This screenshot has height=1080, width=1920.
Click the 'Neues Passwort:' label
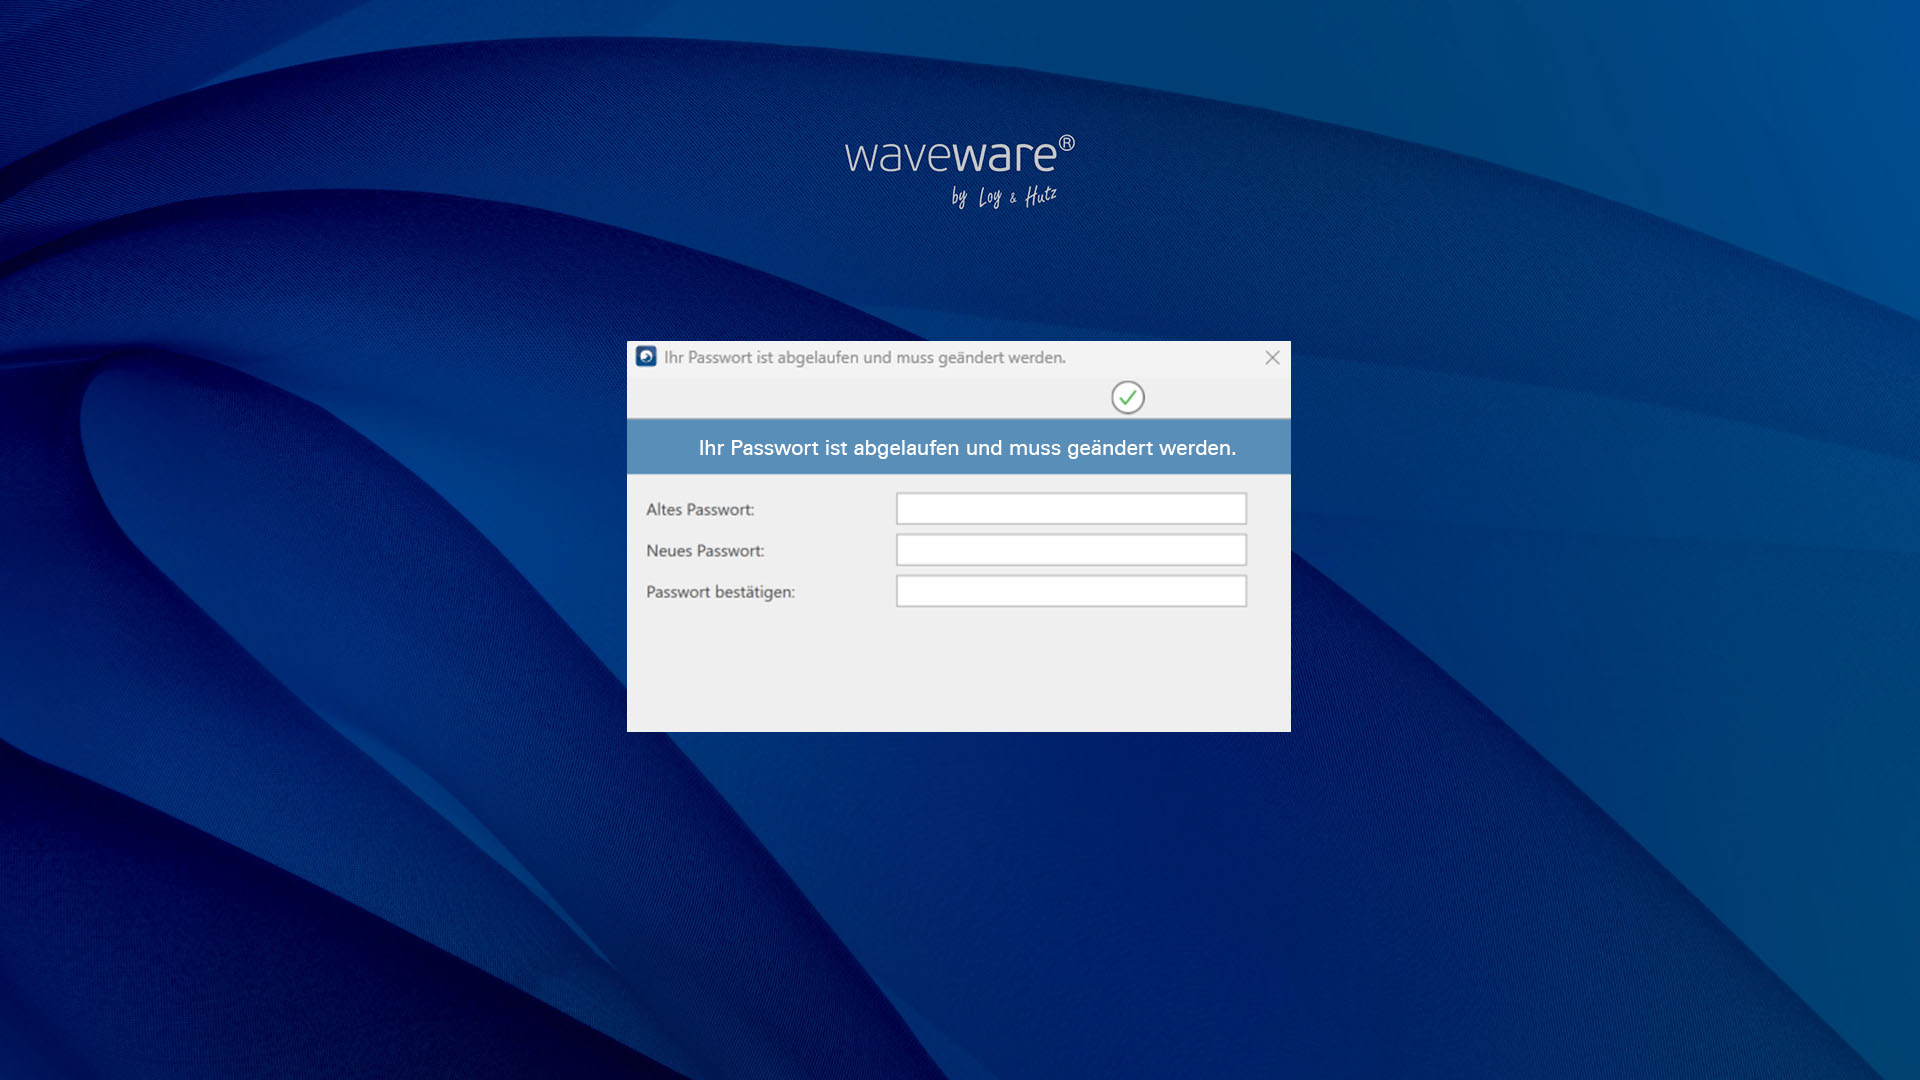(705, 551)
